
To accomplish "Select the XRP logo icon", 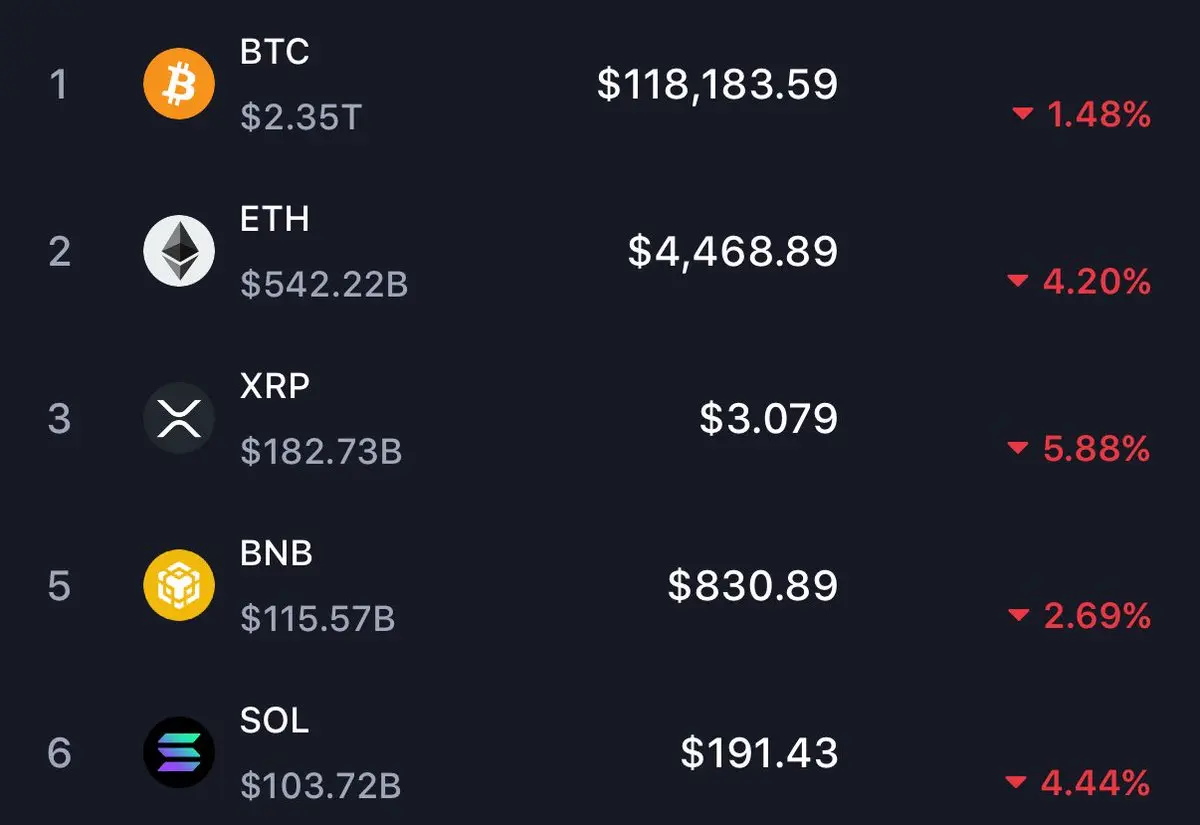I will point(179,418).
